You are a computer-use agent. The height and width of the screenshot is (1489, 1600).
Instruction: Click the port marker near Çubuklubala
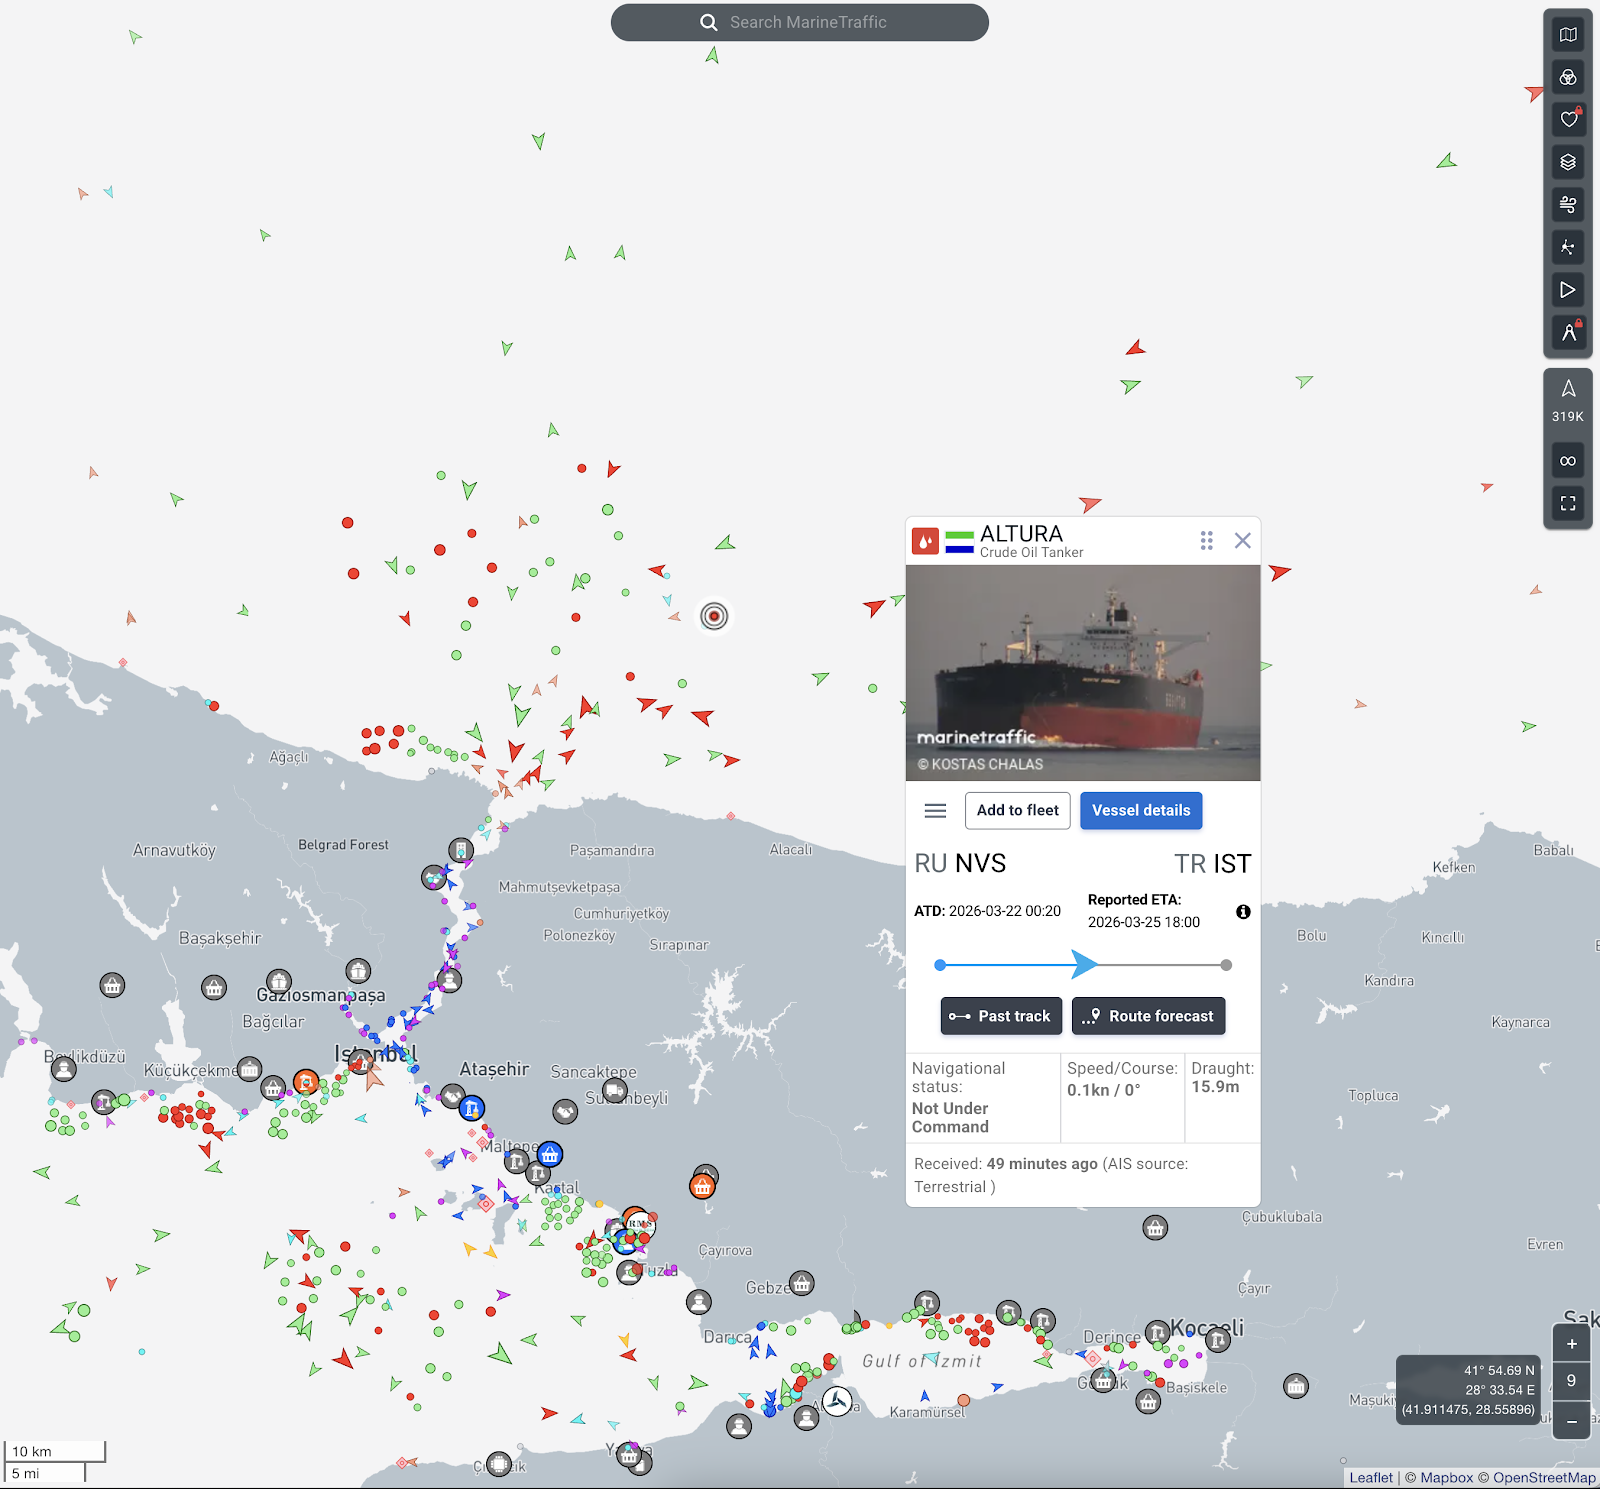pyautogui.click(x=1155, y=1228)
